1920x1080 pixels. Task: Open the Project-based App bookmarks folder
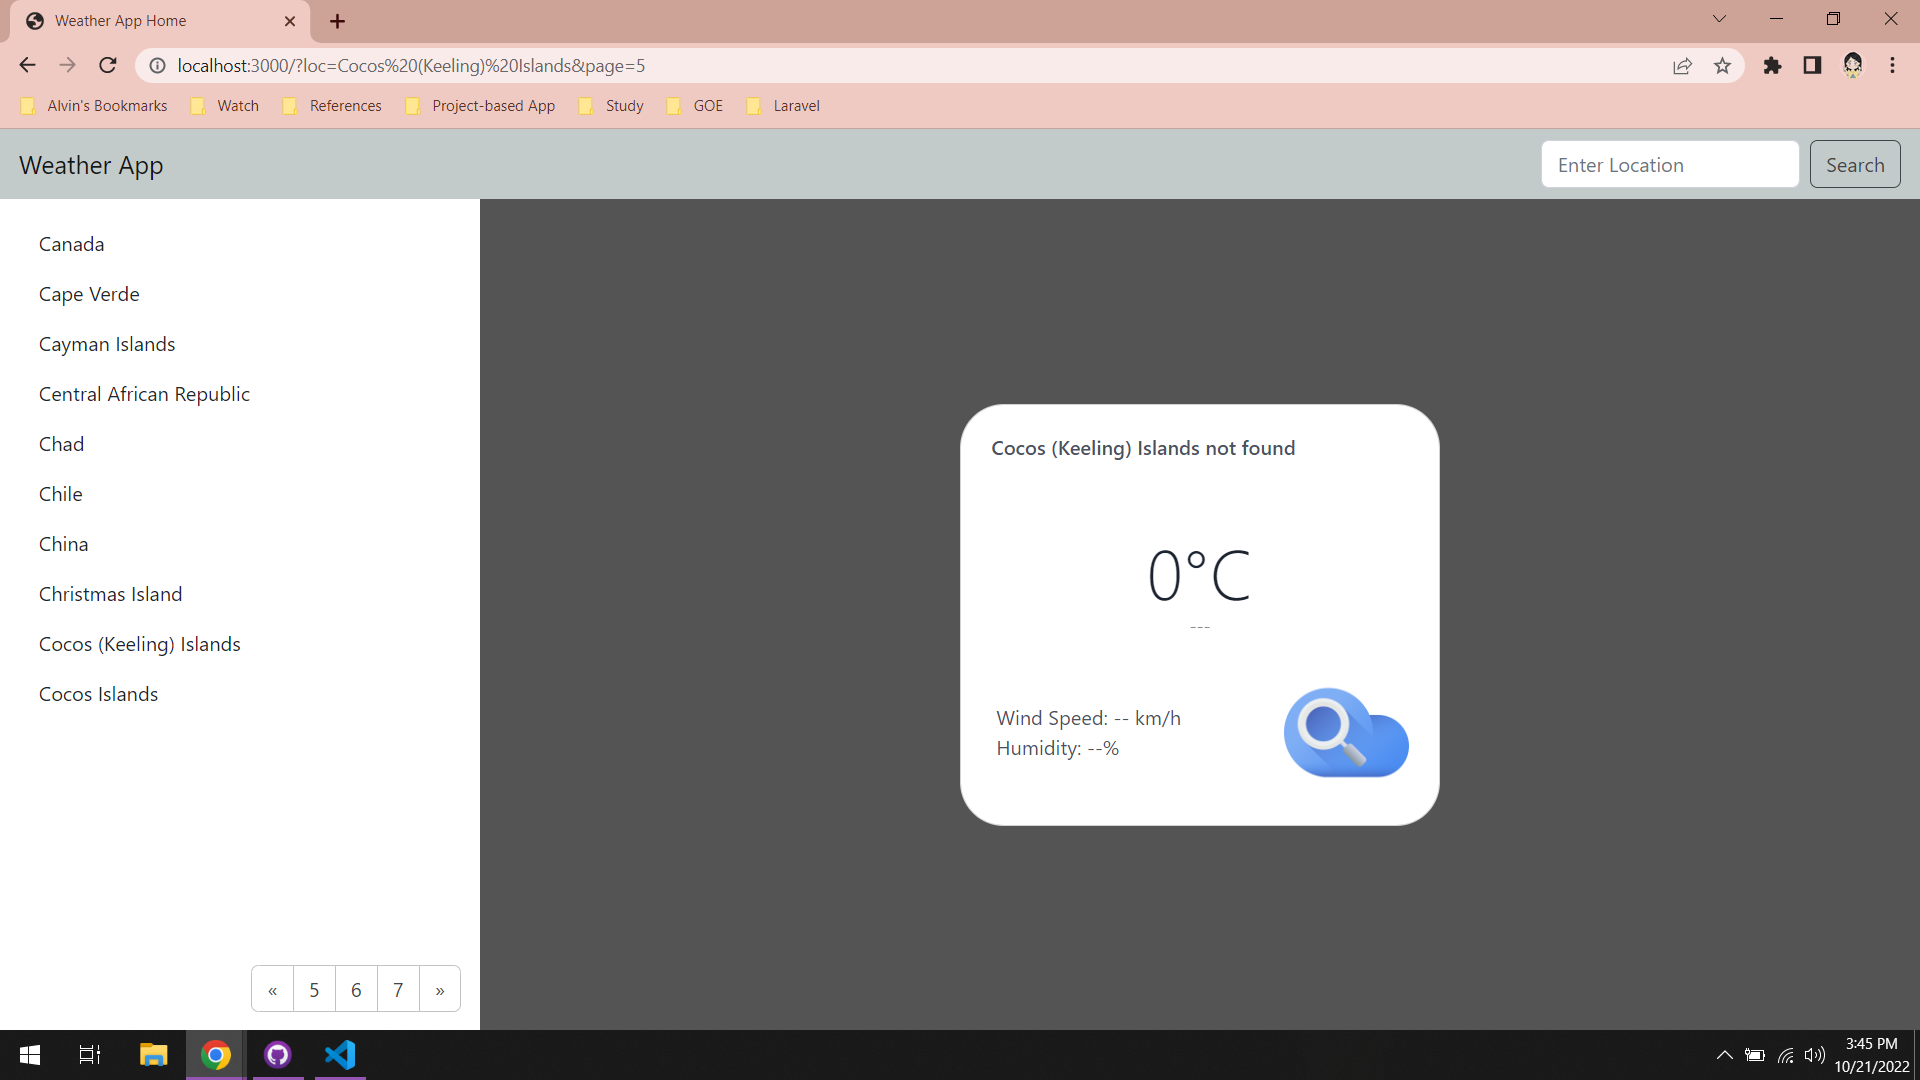point(480,106)
